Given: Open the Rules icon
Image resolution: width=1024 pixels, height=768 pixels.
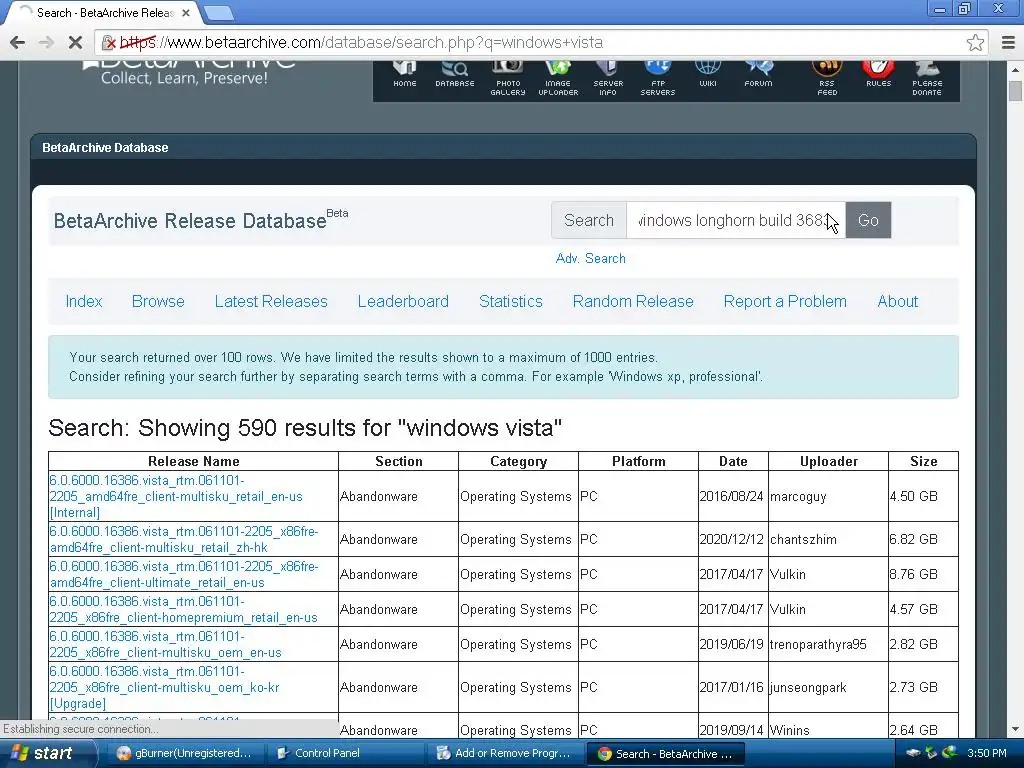Looking at the screenshot, I should 878,73.
